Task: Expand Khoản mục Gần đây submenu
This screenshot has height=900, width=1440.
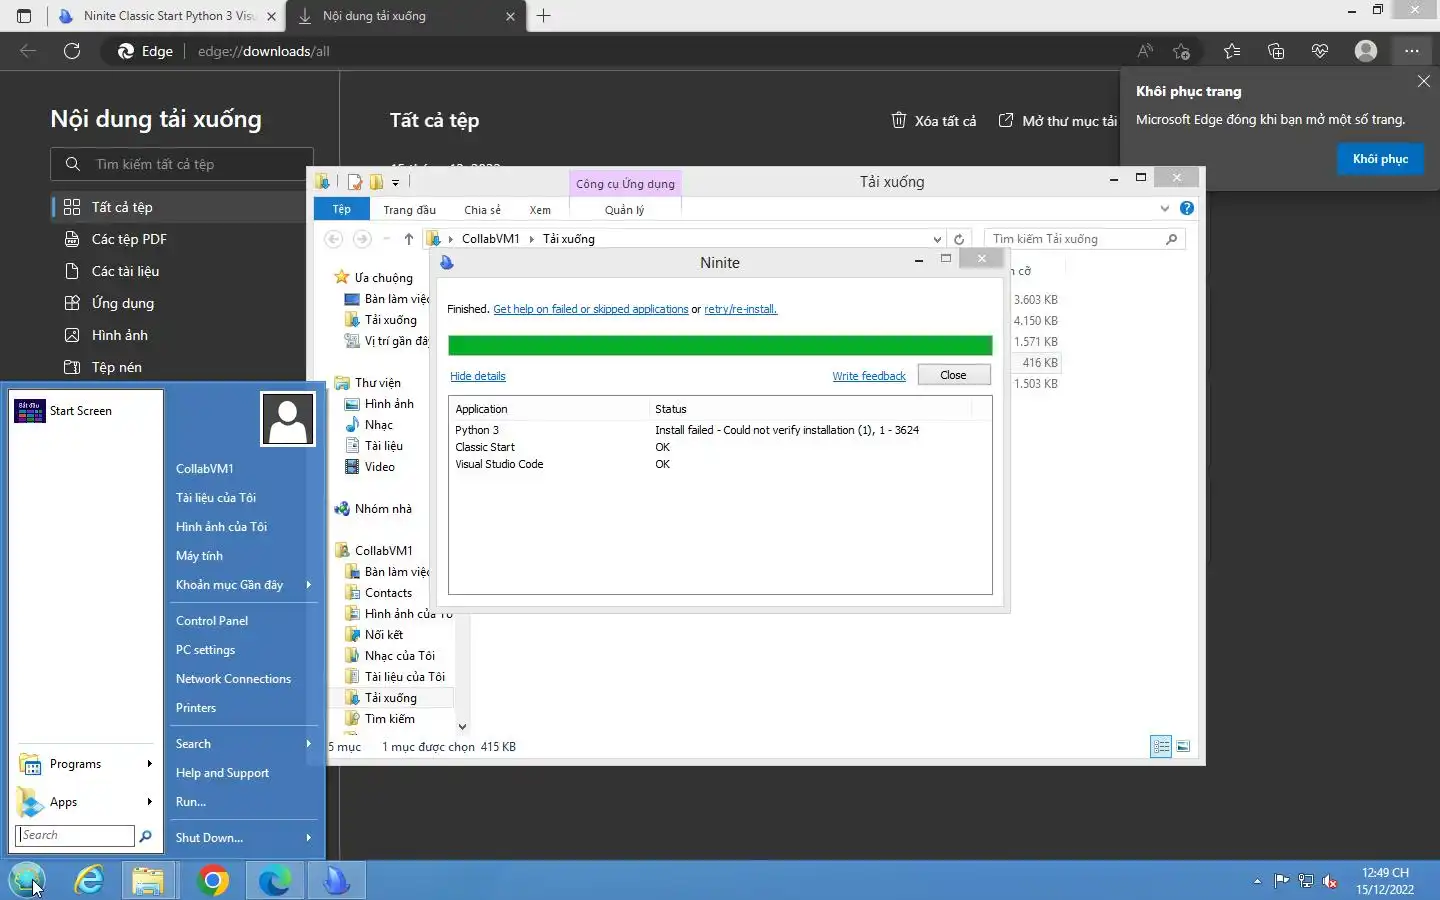Action: 244,585
